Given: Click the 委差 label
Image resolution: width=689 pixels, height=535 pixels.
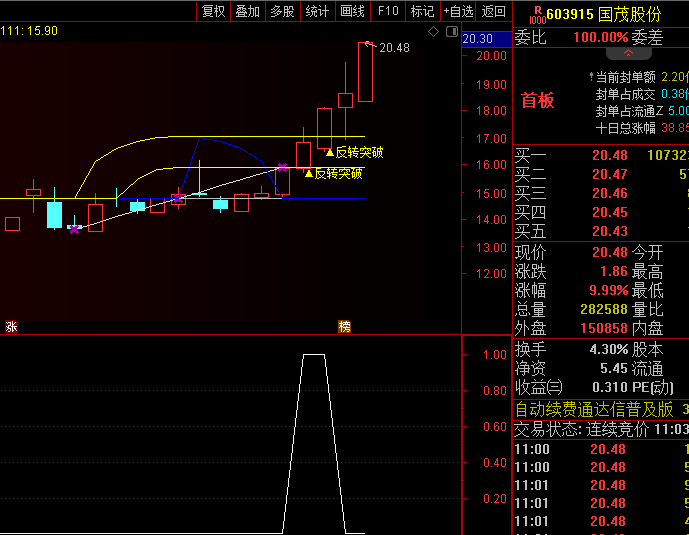Looking at the screenshot, I should pos(647,37).
